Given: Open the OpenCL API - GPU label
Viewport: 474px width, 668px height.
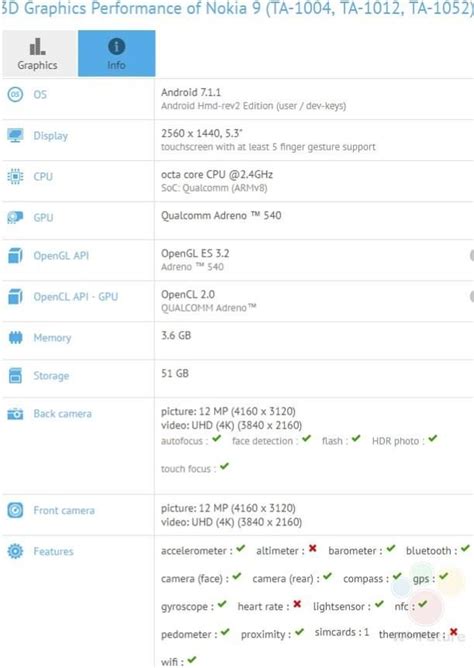Looking at the screenshot, I should [x=76, y=297].
